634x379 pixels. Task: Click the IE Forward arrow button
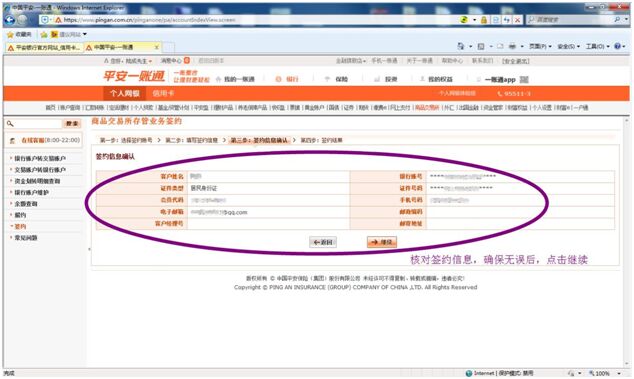tap(22, 20)
